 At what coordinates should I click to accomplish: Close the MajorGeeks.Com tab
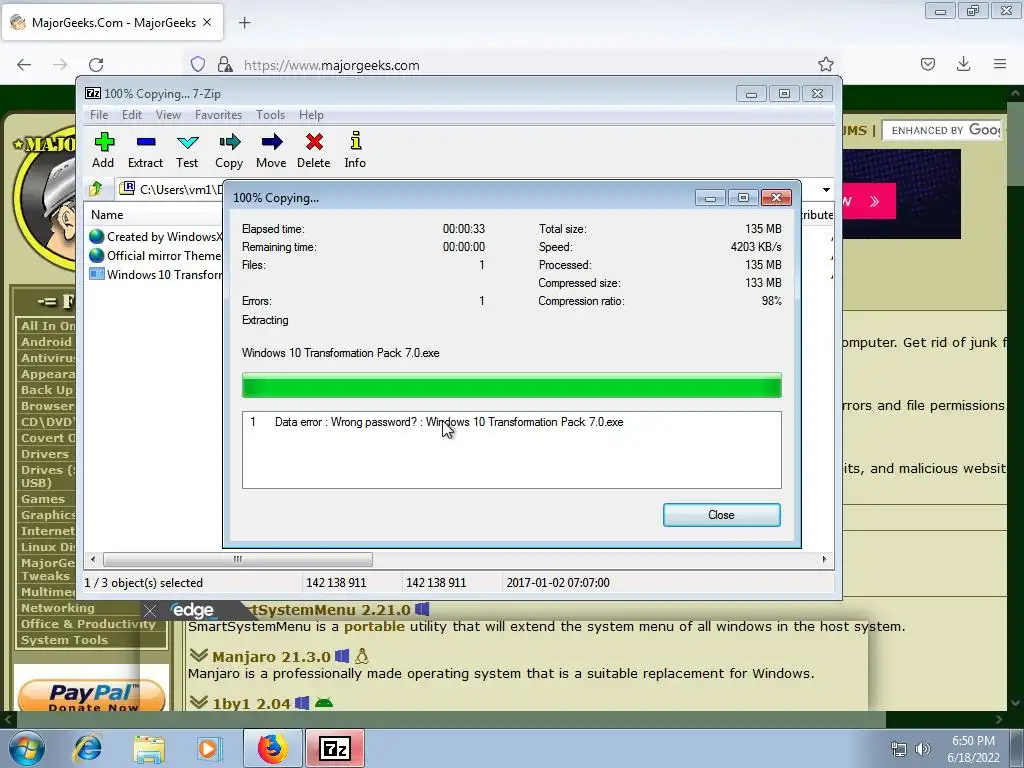pos(207,22)
